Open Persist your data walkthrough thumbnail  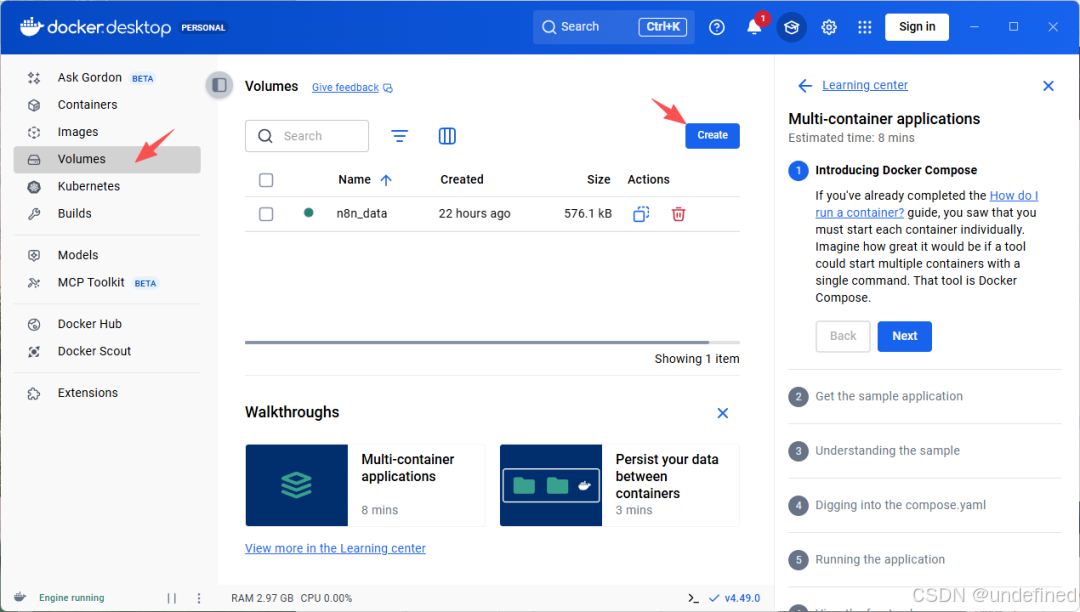pyautogui.click(x=551, y=485)
